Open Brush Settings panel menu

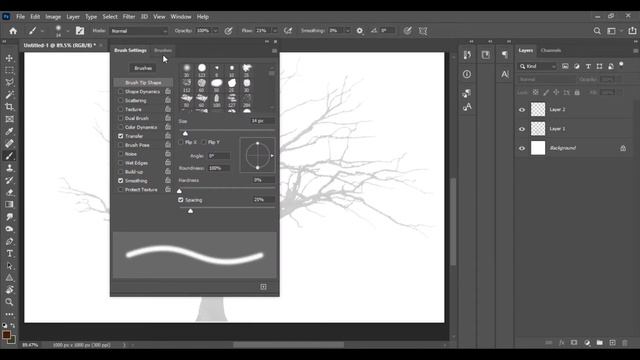(274, 51)
